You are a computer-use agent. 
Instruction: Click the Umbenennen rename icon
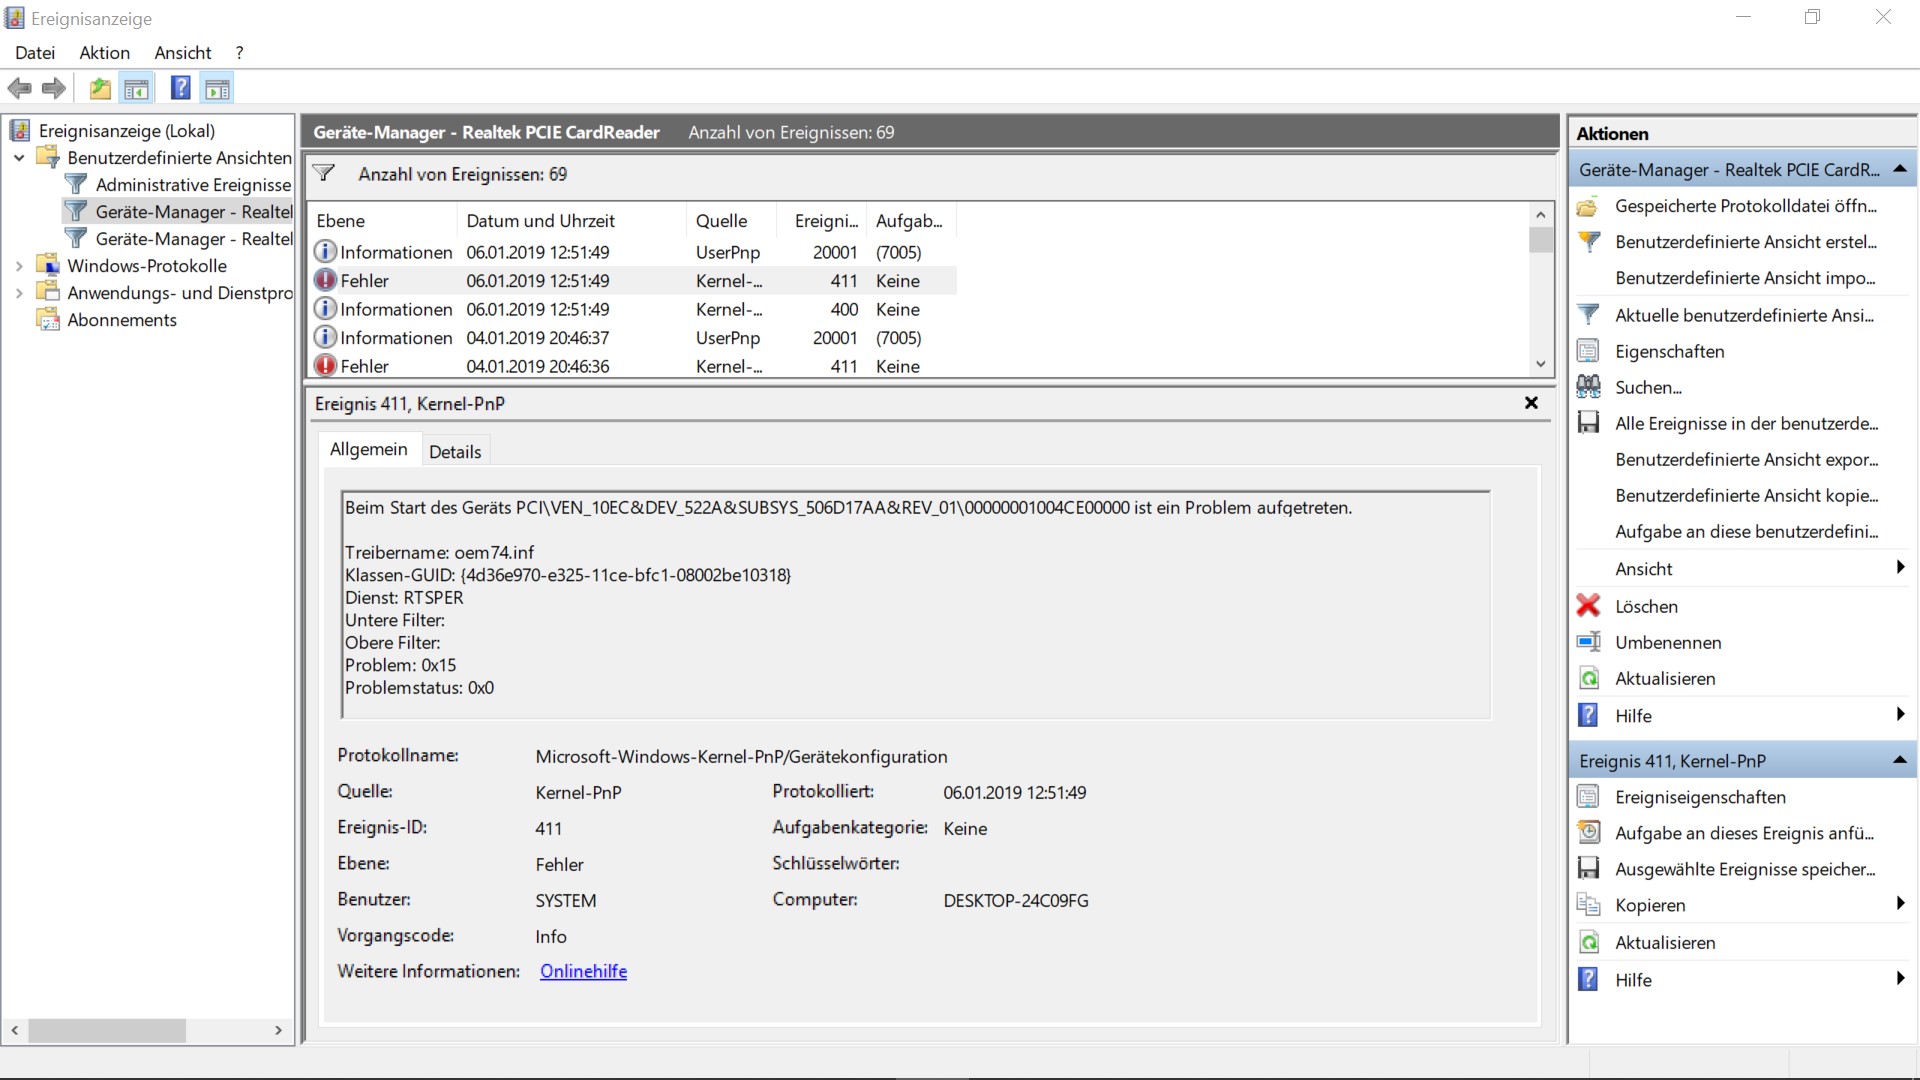[1588, 642]
